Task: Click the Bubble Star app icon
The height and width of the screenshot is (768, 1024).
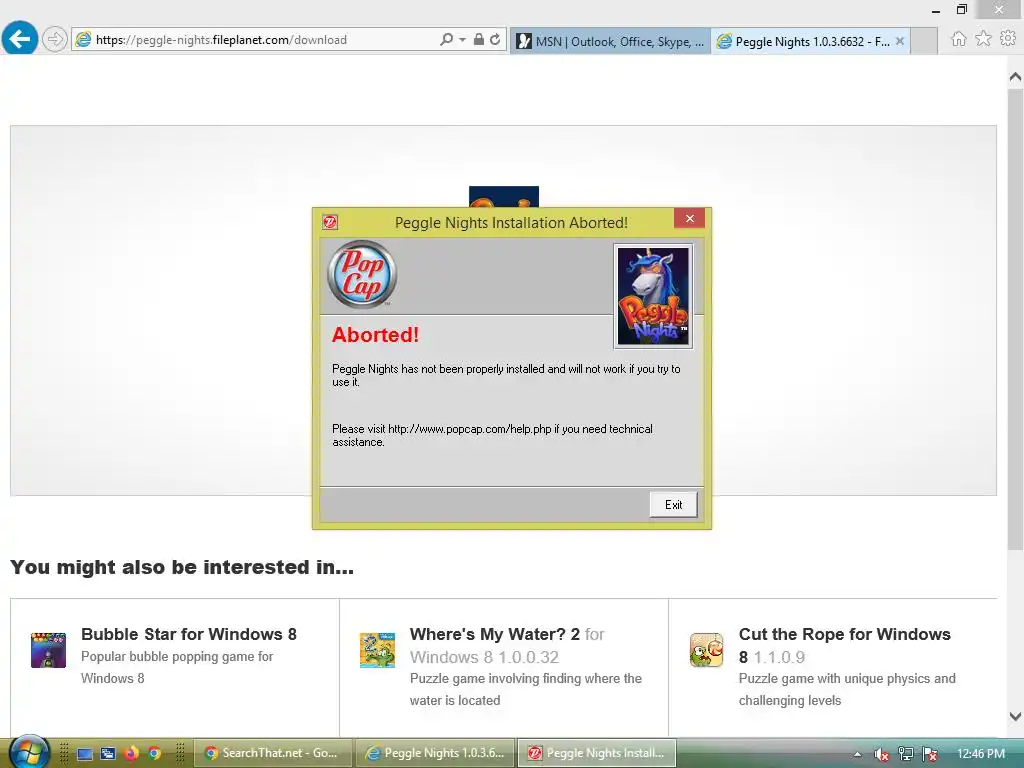Action: click(x=48, y=650)
